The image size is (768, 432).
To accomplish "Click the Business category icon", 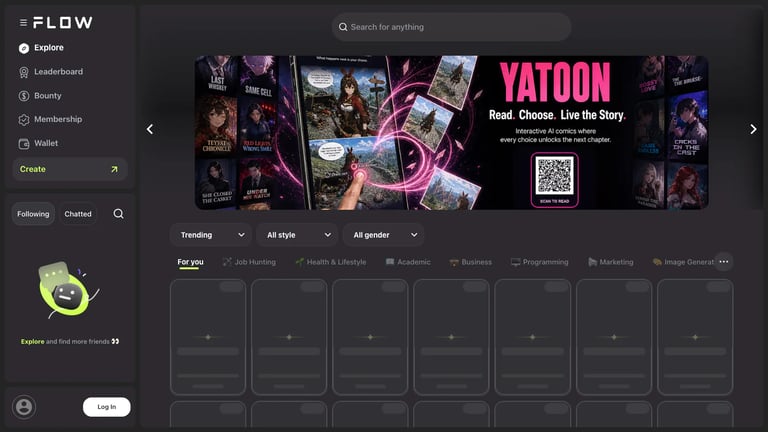I will (x=454, y=263).
